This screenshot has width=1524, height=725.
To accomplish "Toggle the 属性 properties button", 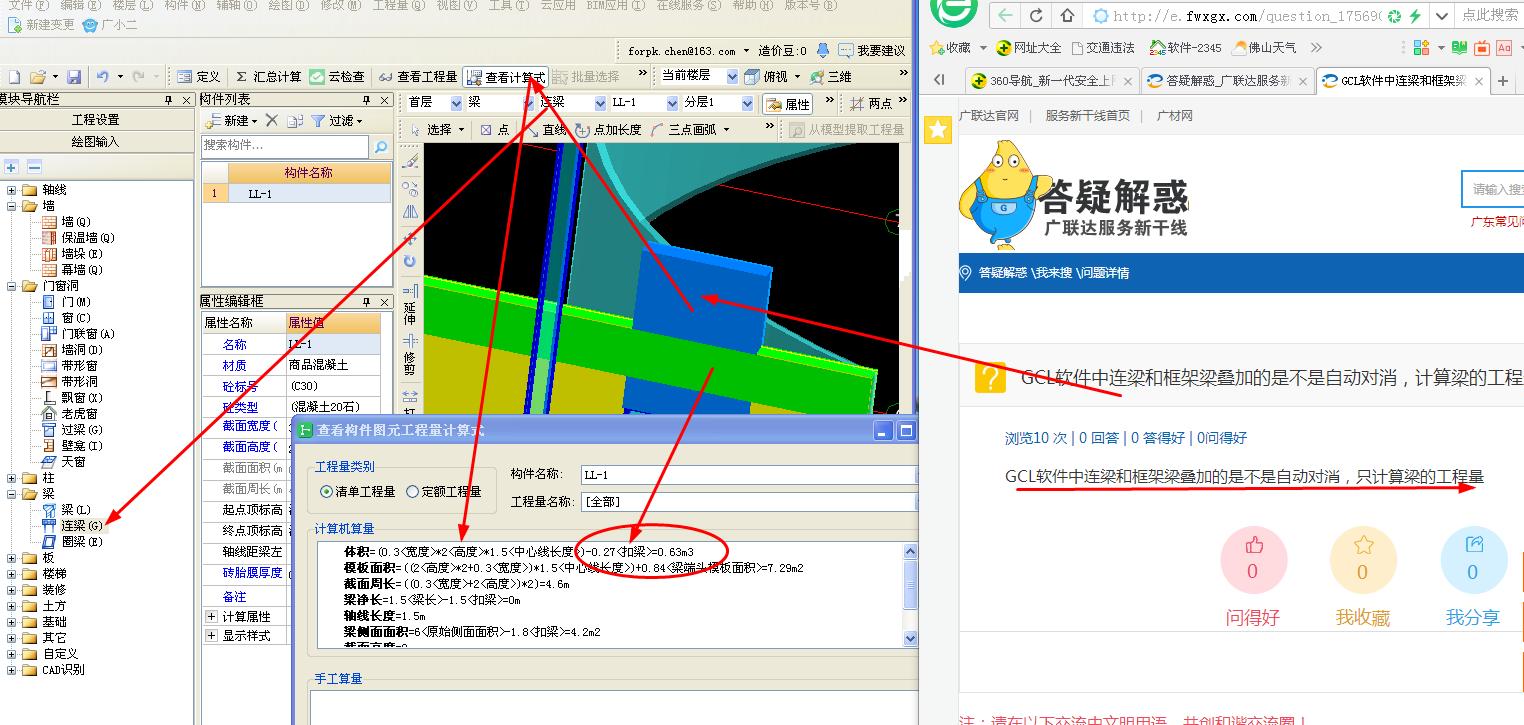I will click(787, 103).
